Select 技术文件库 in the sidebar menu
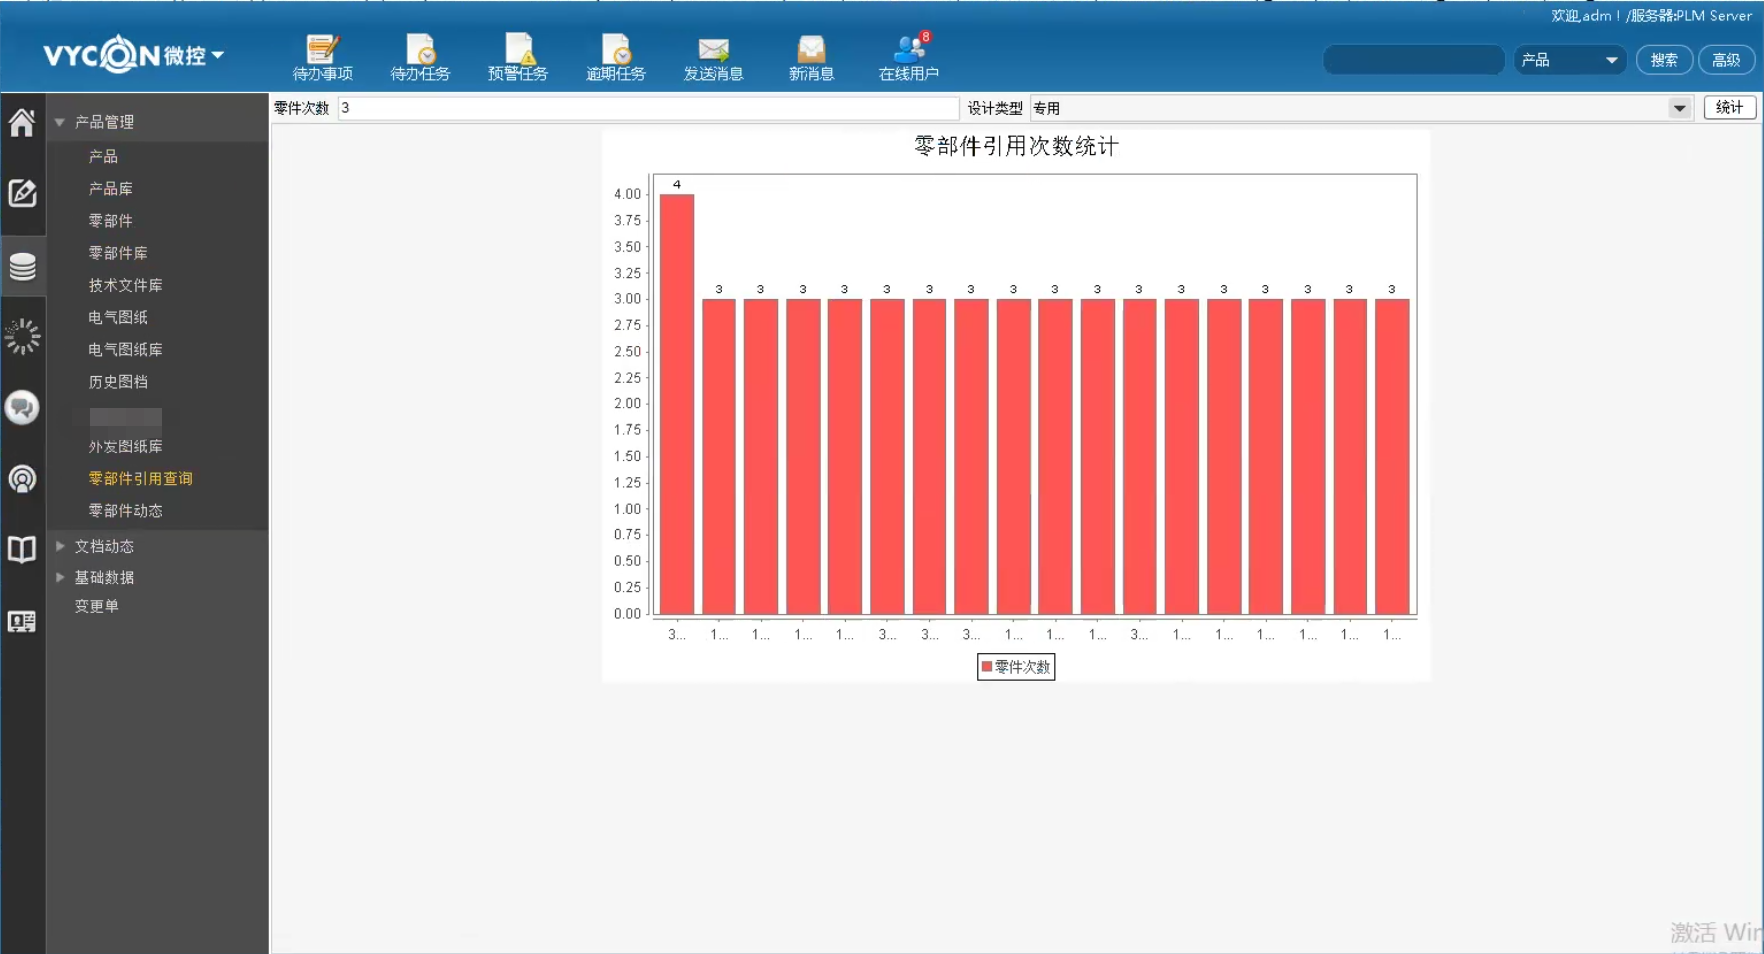 (125, 285)
